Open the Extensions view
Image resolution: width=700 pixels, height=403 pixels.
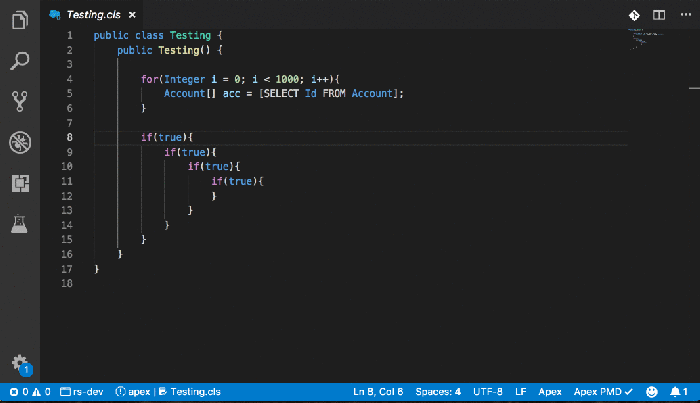coord(20,183)
